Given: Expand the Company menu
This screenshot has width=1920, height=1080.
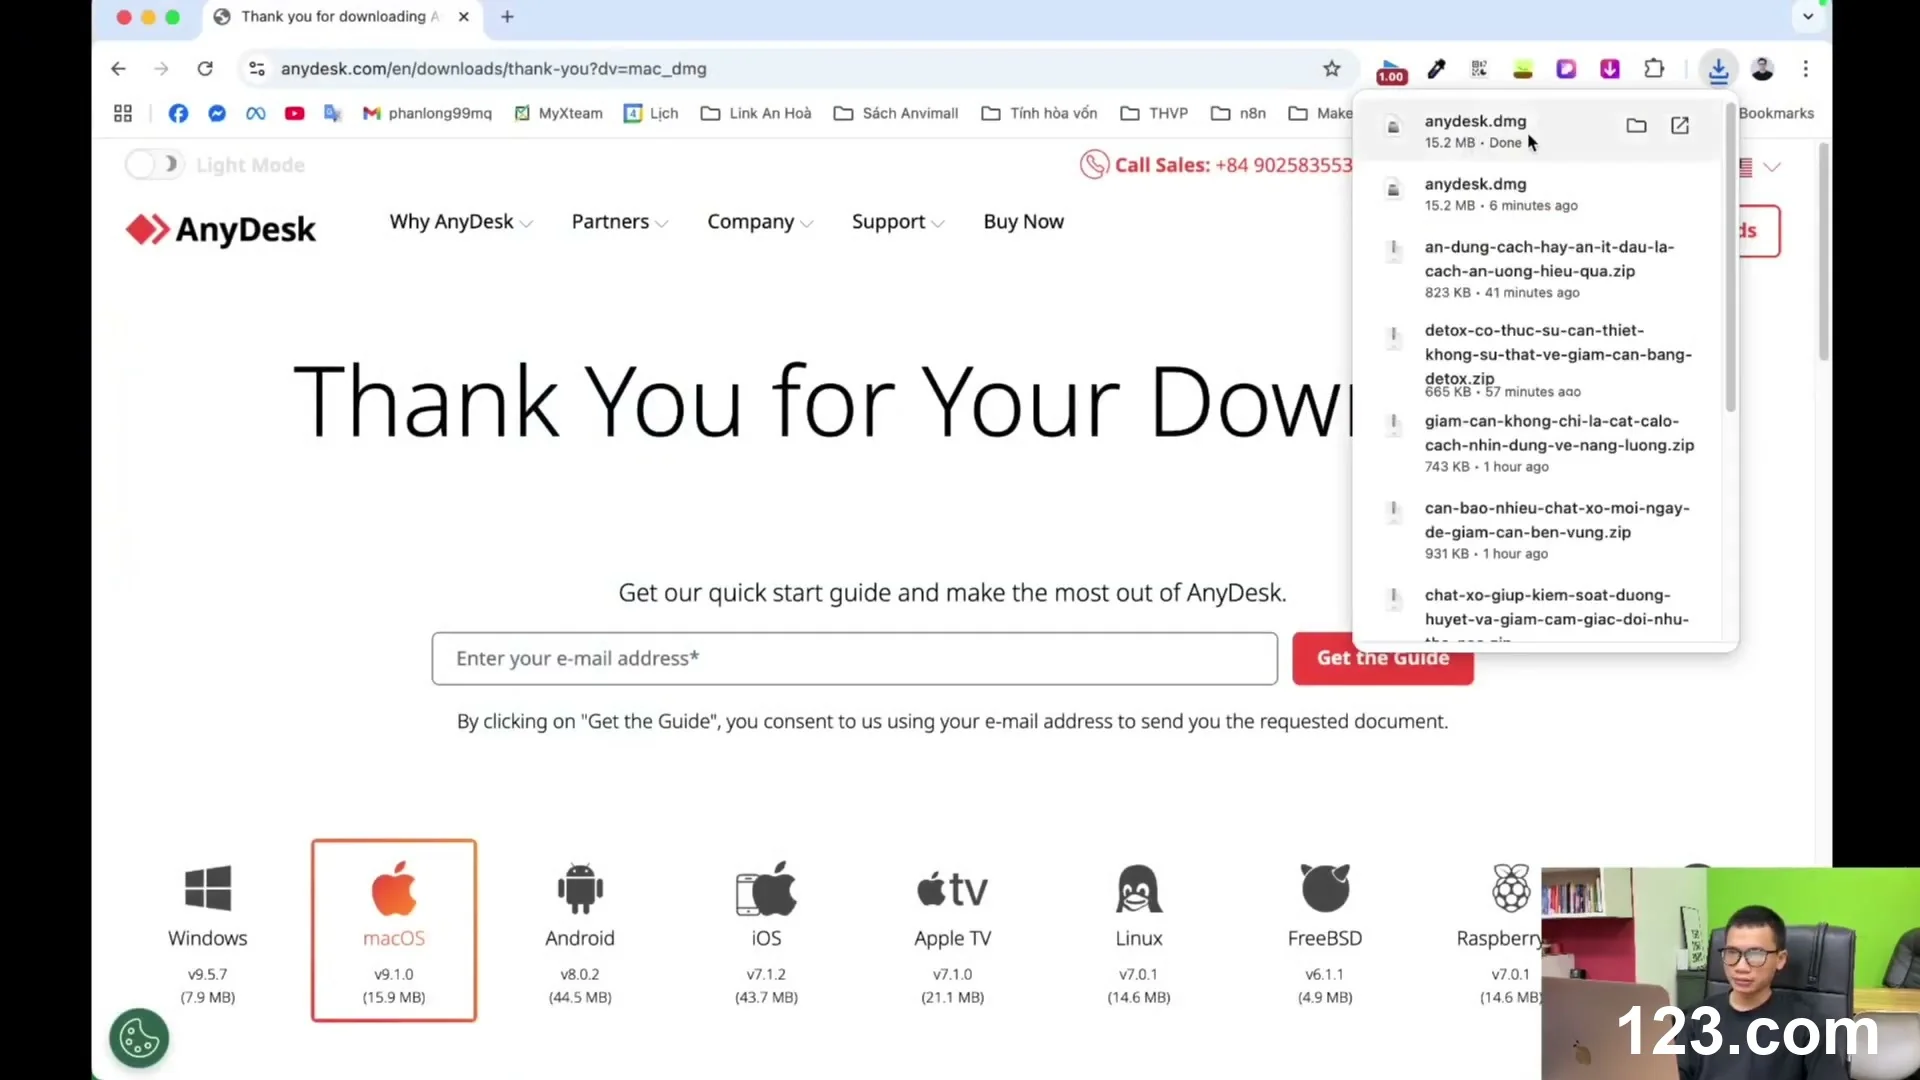Looking at the screenshot, I should pyautogui.click(x=760, y=222).
